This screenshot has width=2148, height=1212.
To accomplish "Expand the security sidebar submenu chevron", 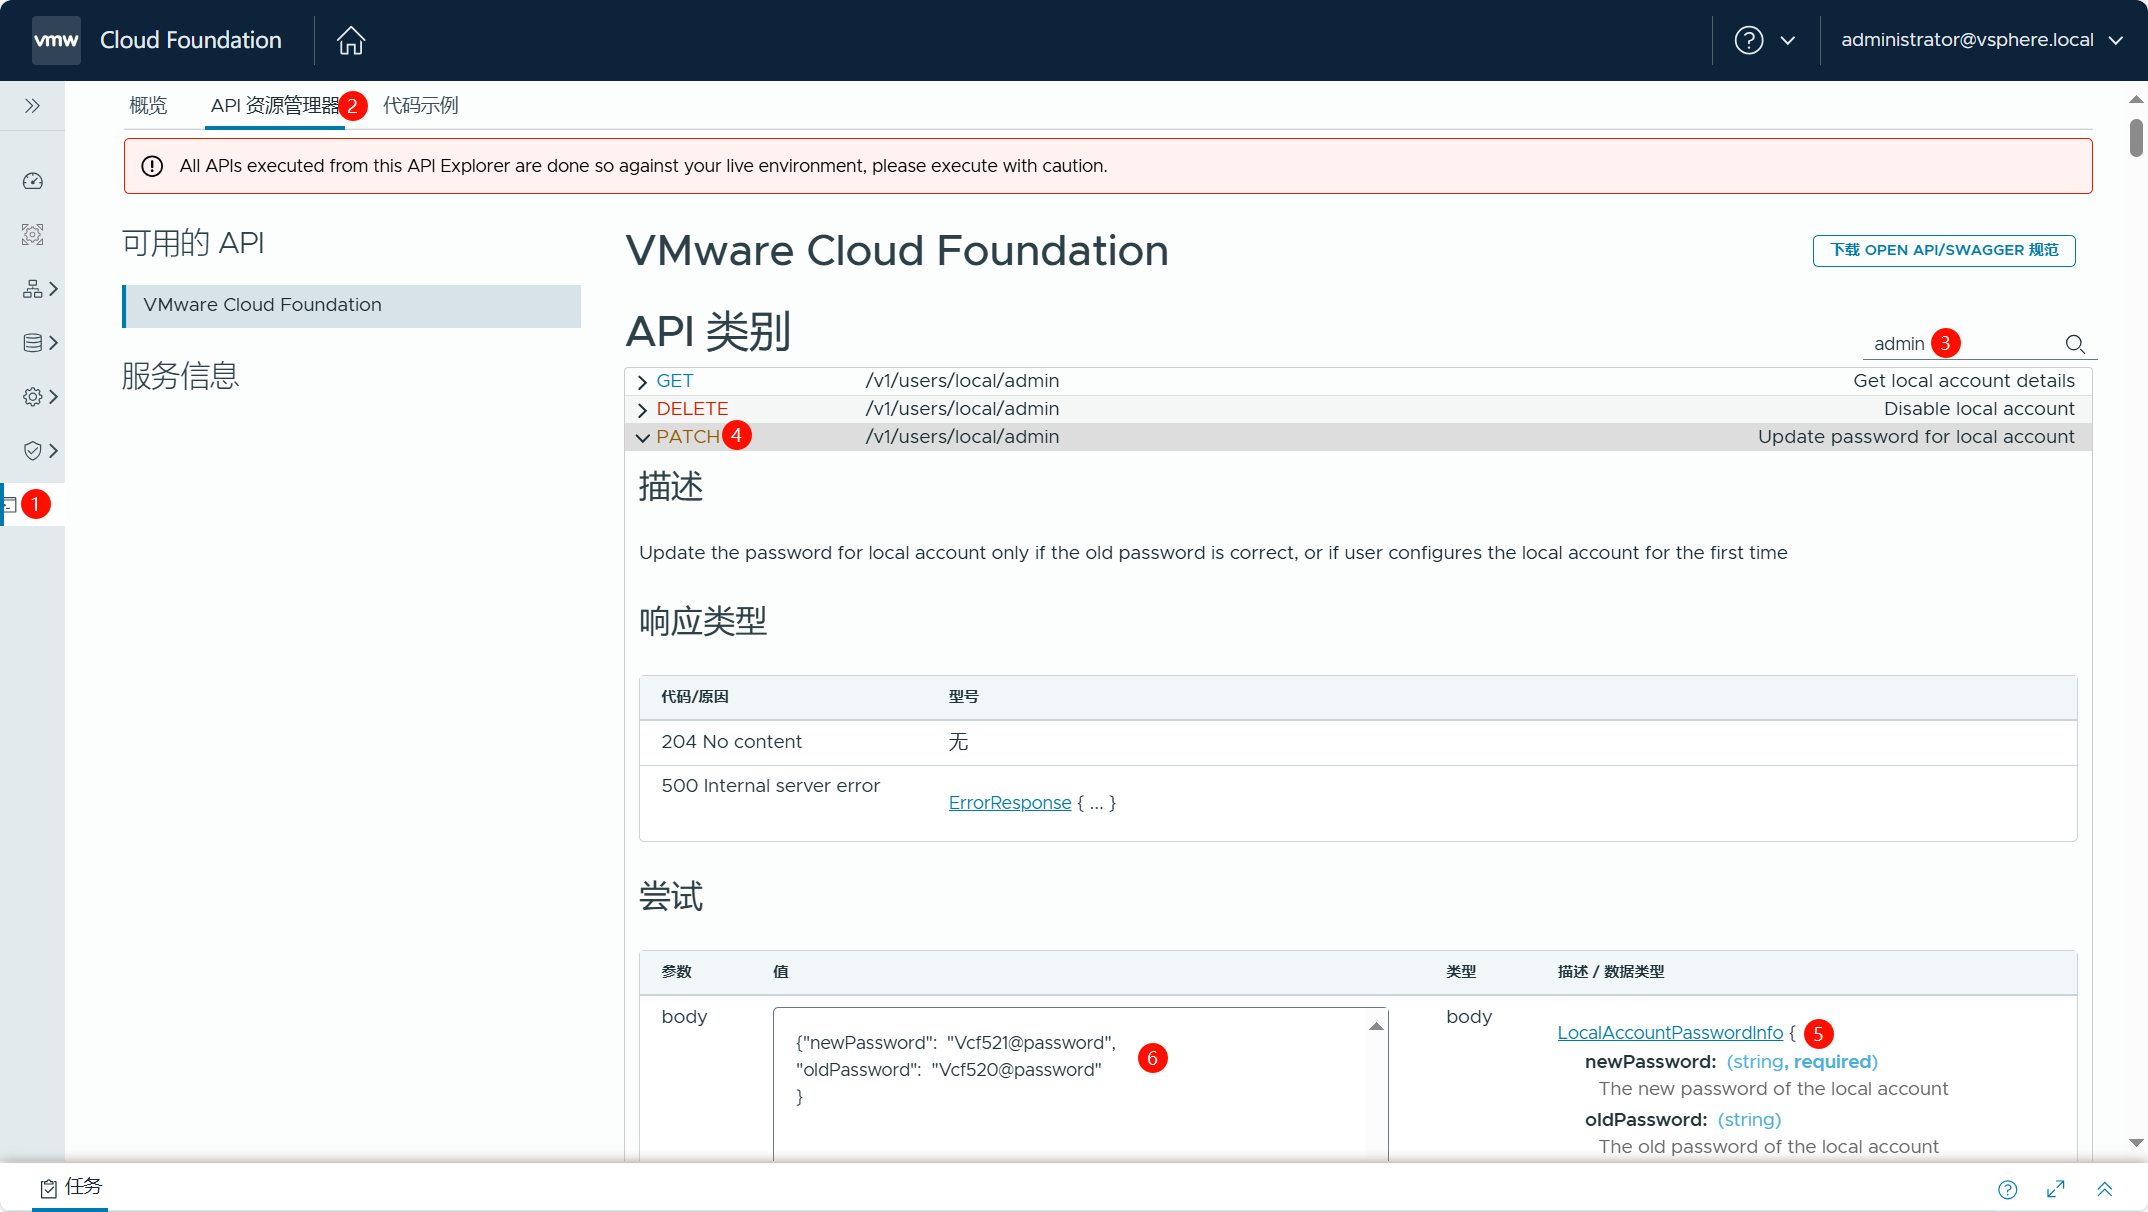I will tap(54, 451).
